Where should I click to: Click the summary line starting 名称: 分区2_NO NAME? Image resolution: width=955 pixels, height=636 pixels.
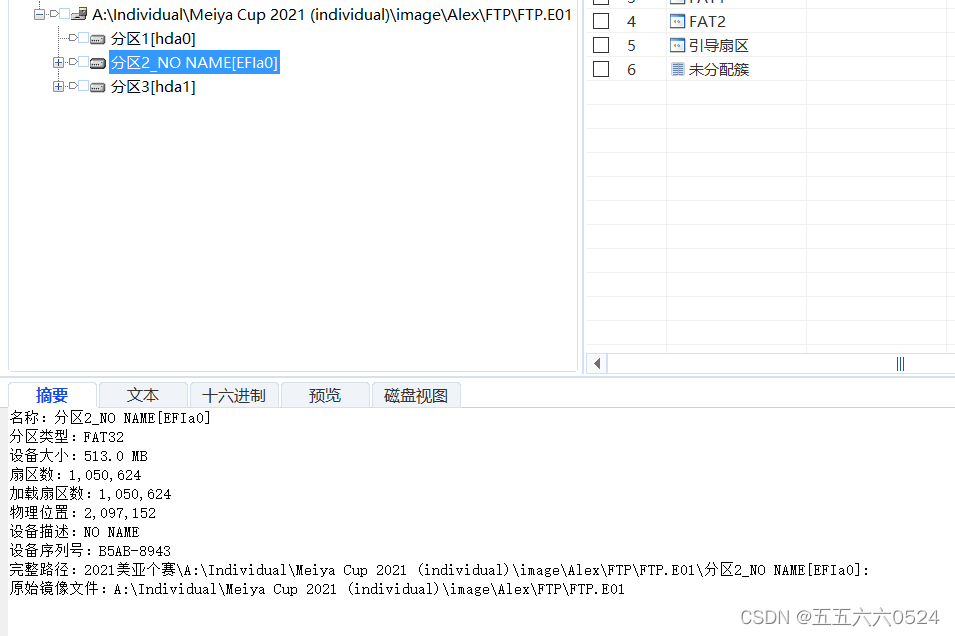(x=110, y=417)
